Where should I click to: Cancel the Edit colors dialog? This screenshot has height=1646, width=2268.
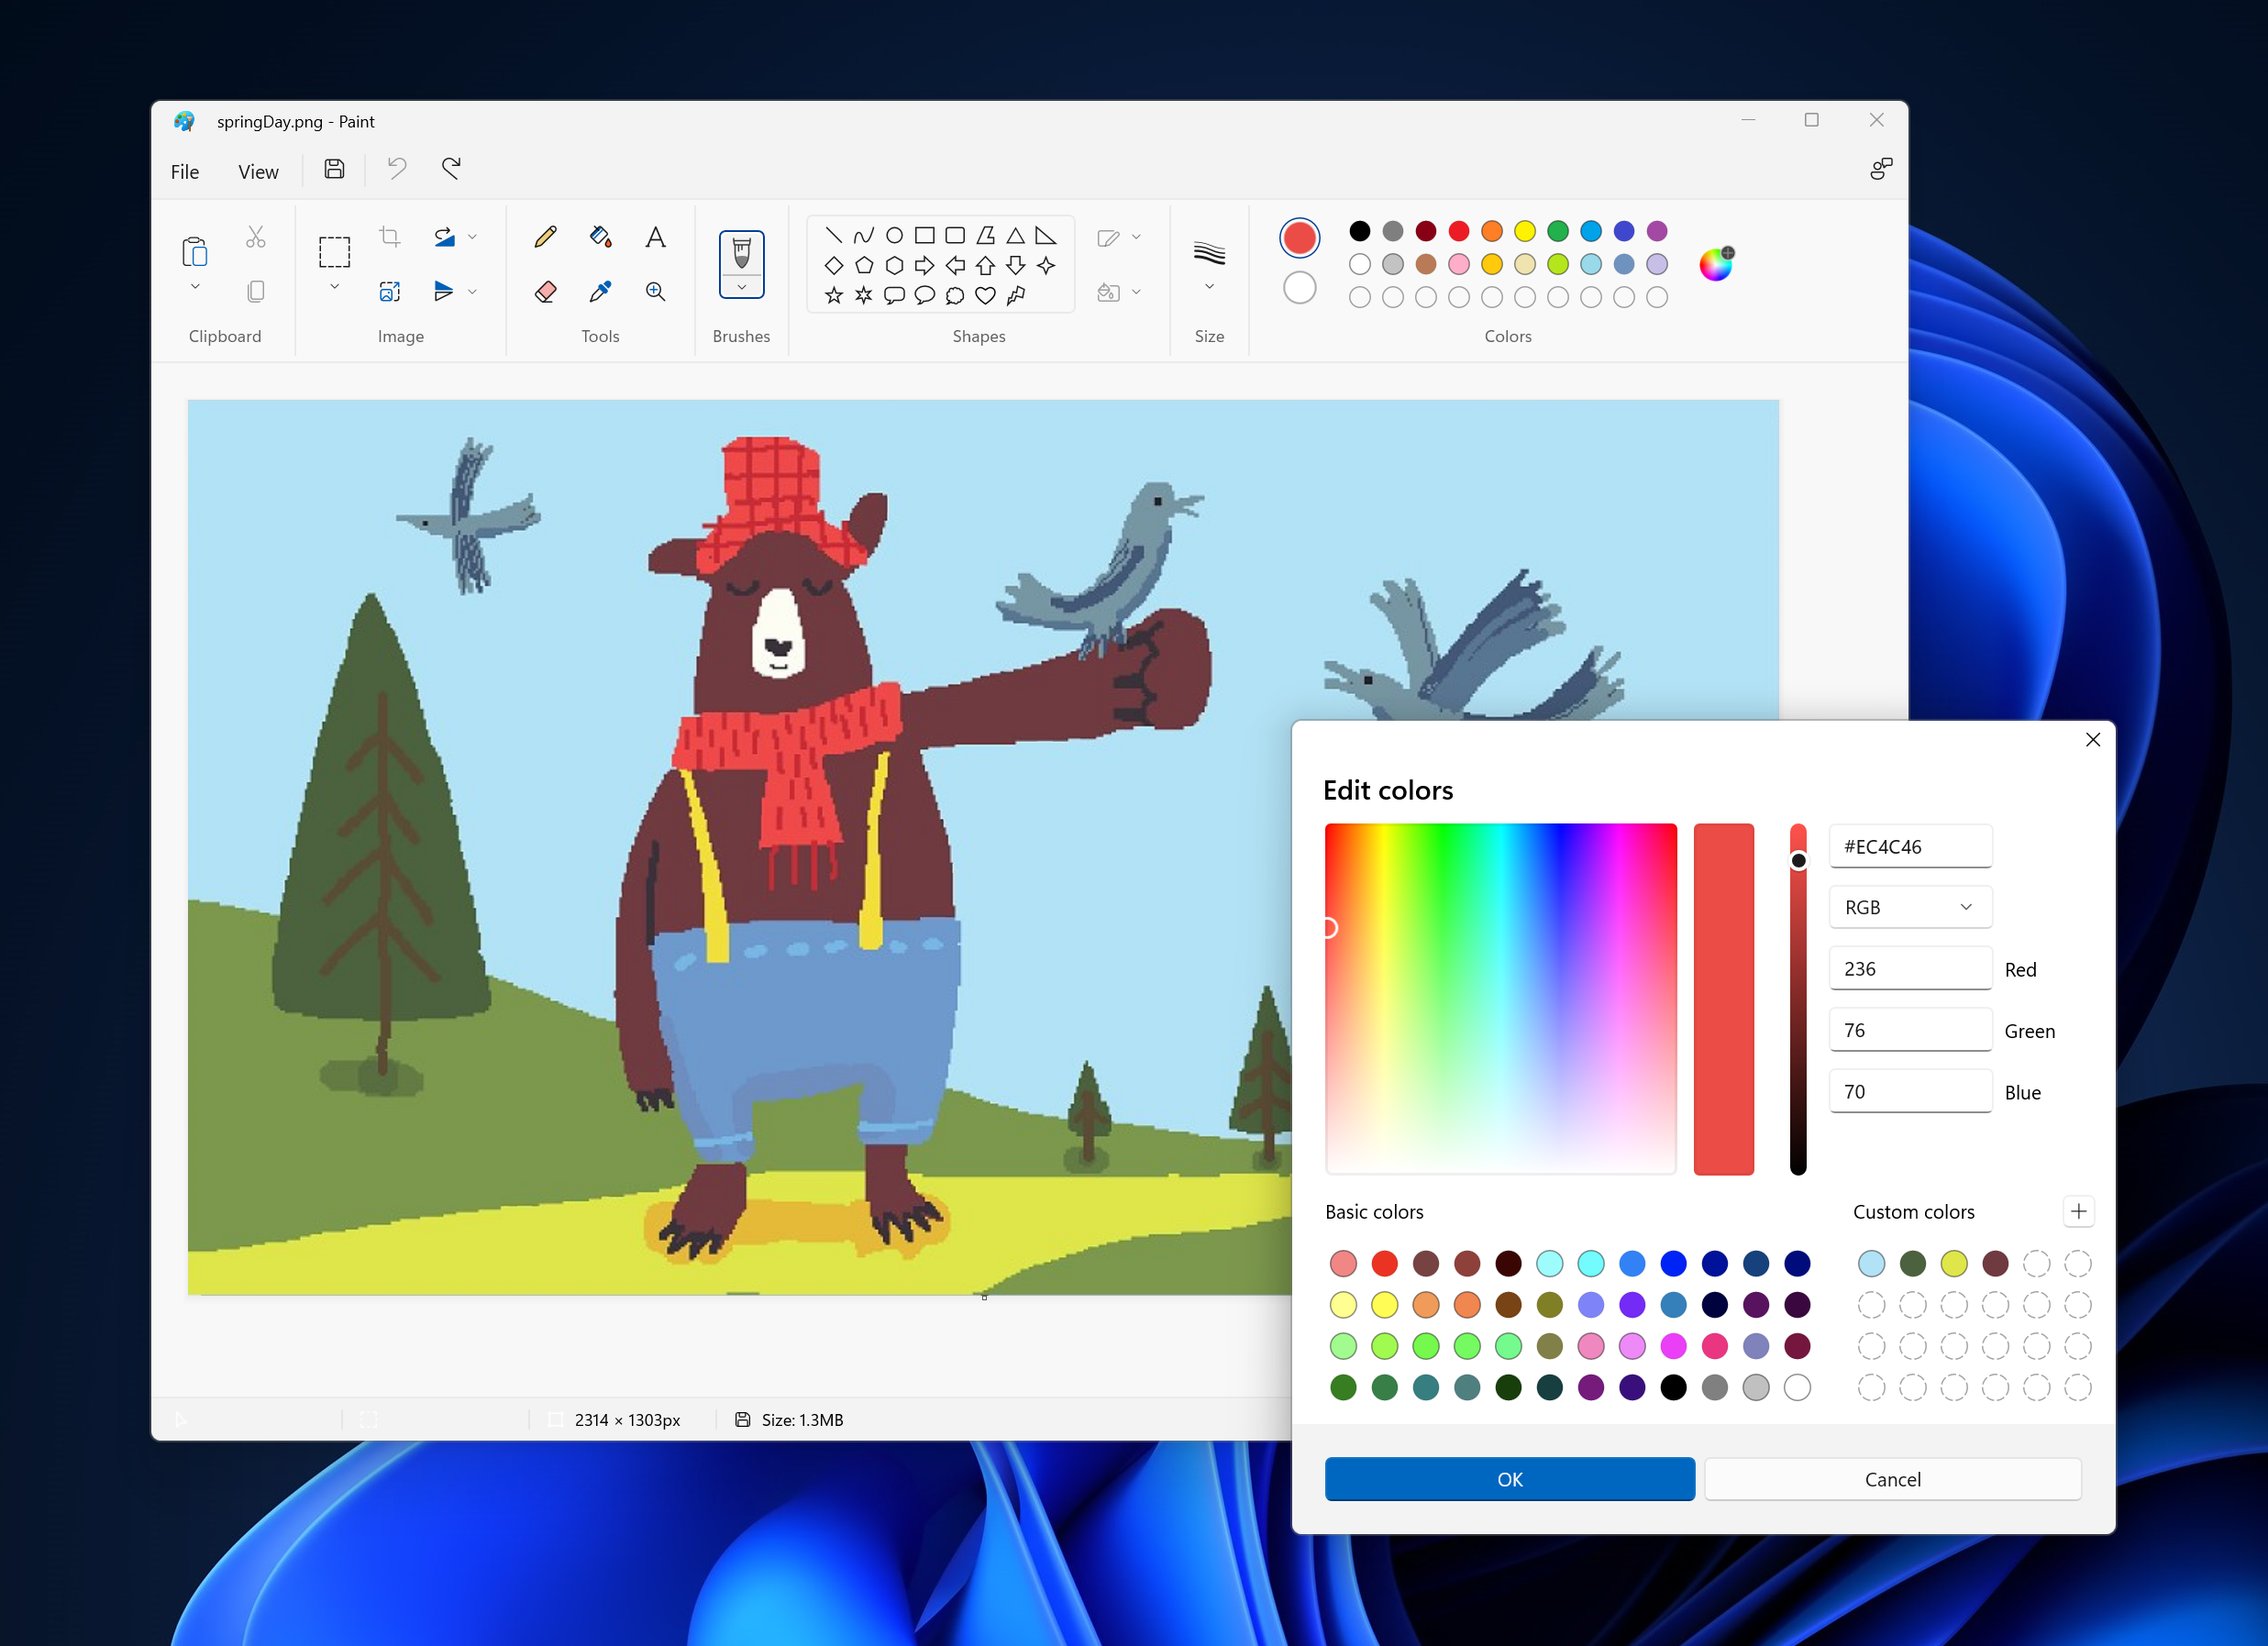pos(1892,1479)
